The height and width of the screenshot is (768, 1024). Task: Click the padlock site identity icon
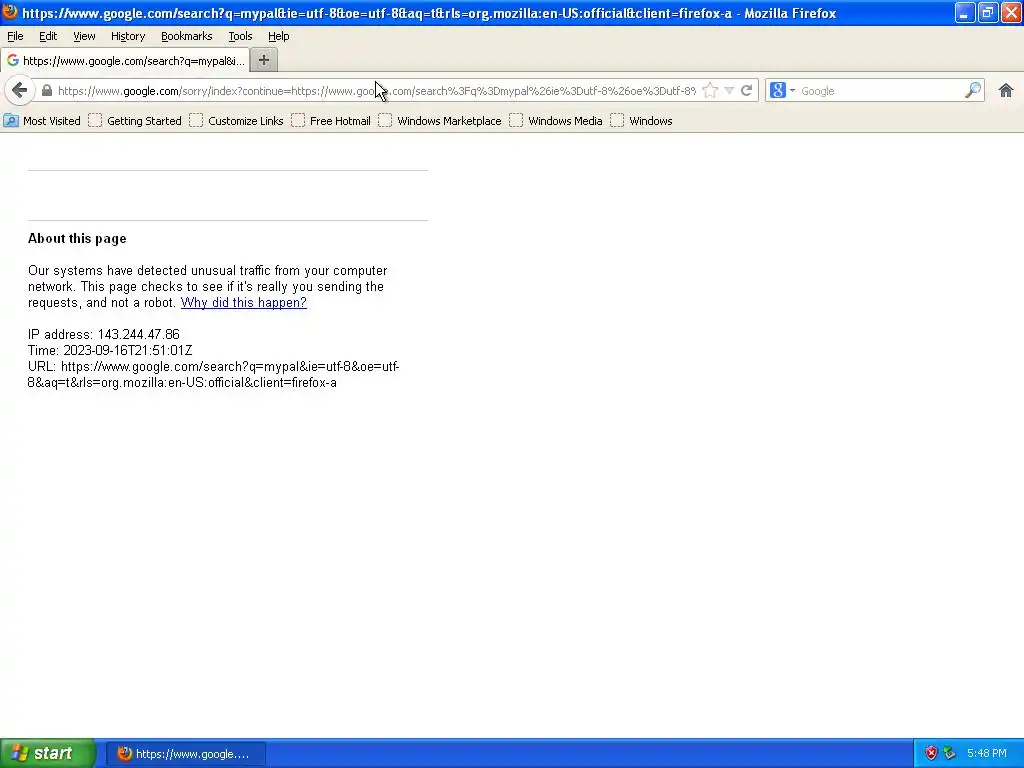pyautogui.click(x=46, y=91)
